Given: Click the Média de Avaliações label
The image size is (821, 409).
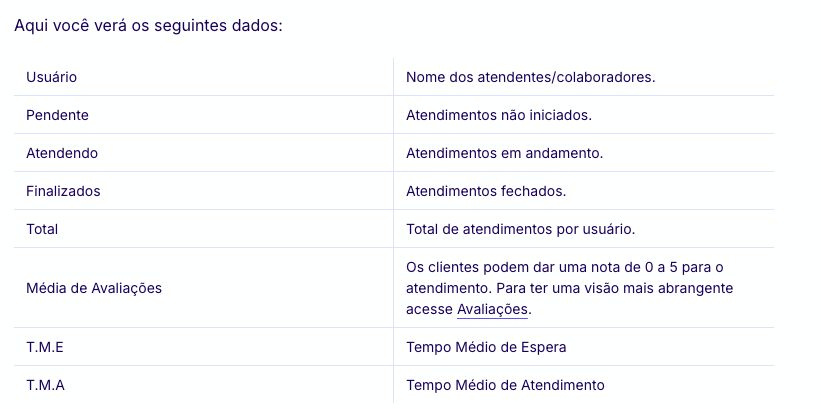Looking at the screenshot, I should coord(94,288).
